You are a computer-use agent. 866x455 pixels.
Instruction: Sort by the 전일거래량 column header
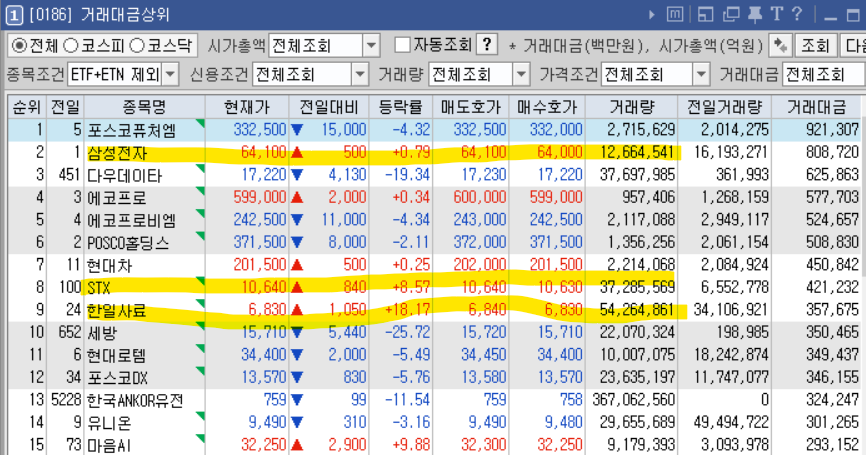tap(725, 107)
